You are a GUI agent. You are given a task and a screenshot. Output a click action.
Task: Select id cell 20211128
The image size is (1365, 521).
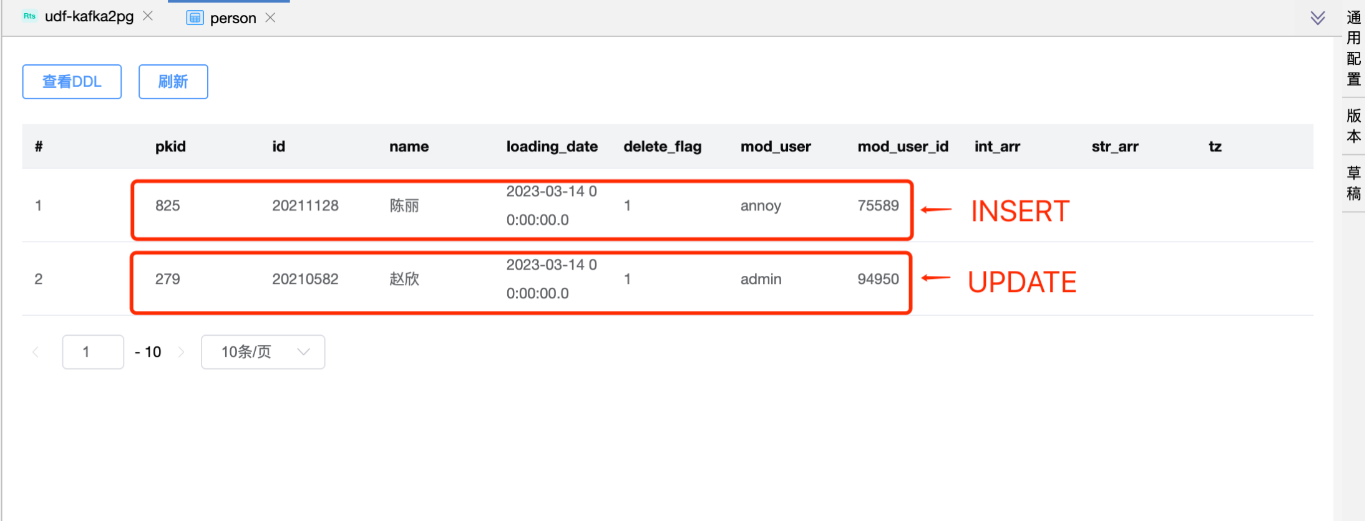[305, 206]
